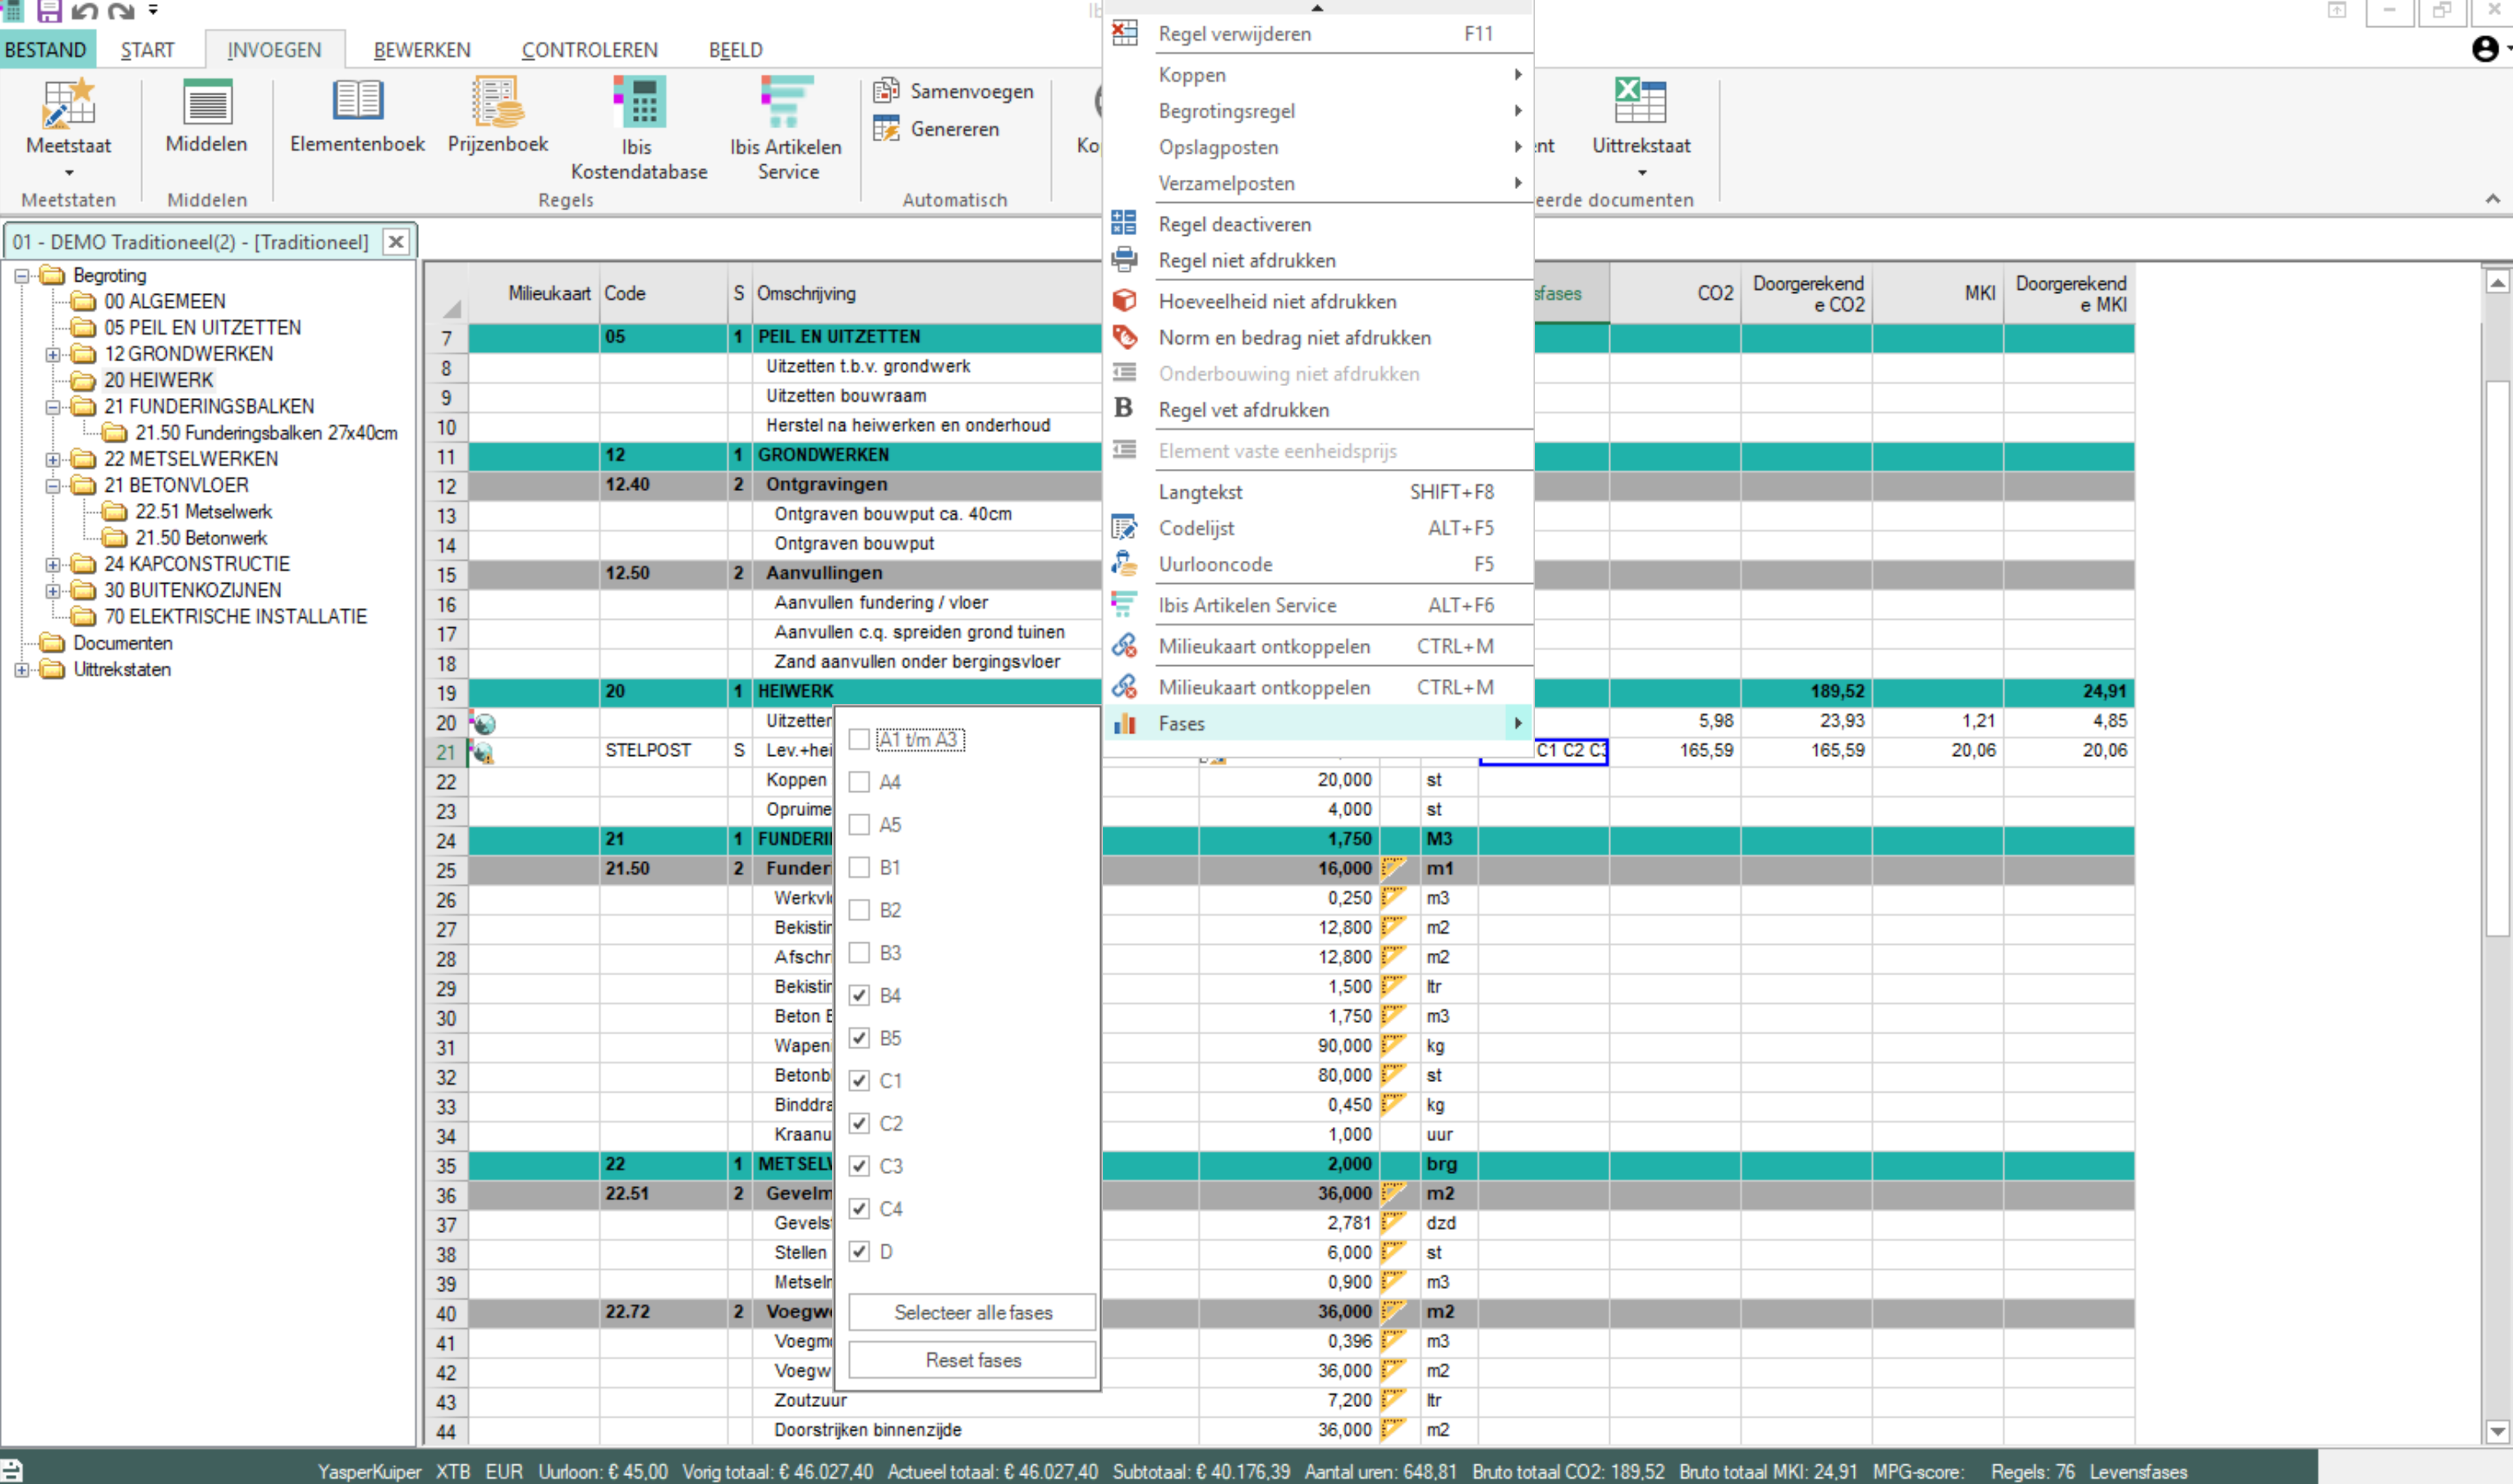Switch to the CONTROLEREN ribbon tab

pyautogui.click(x=589, y=50)
